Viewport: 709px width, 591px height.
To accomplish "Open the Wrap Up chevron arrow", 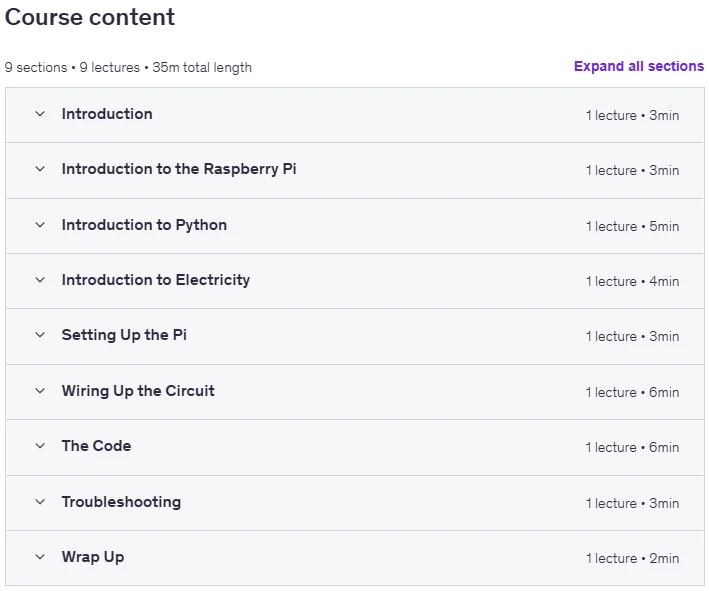I will pyautogui.click(x=40, y=557).
